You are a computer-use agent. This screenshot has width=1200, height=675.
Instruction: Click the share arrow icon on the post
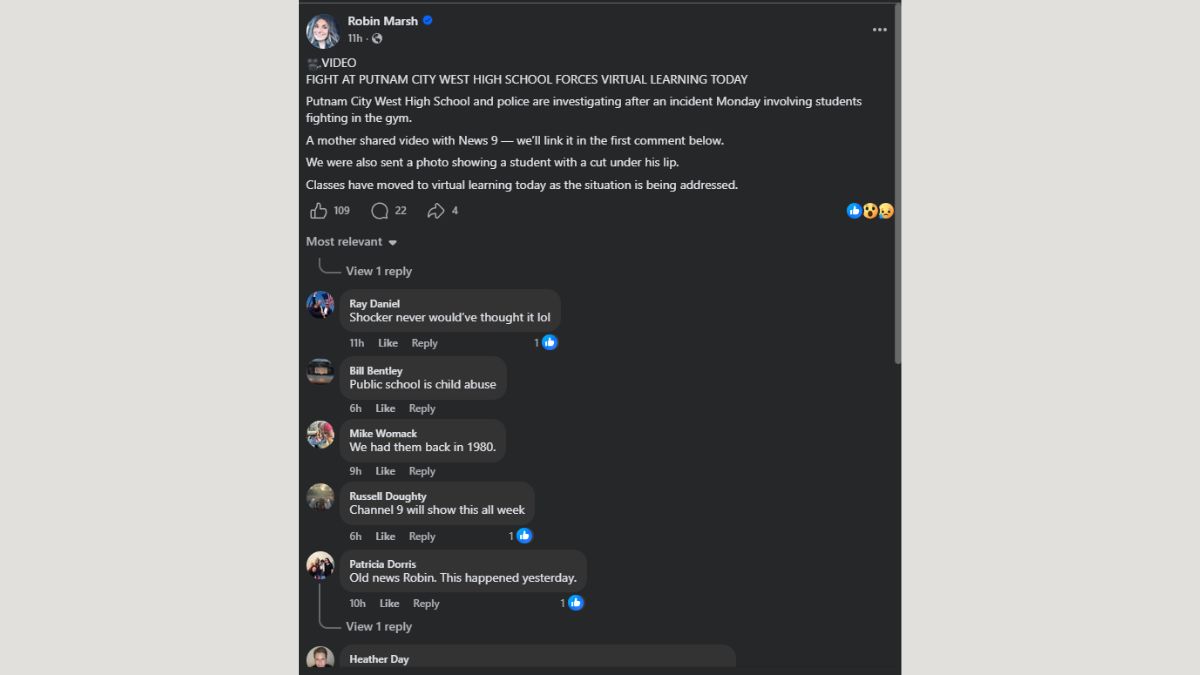point(436,211)
